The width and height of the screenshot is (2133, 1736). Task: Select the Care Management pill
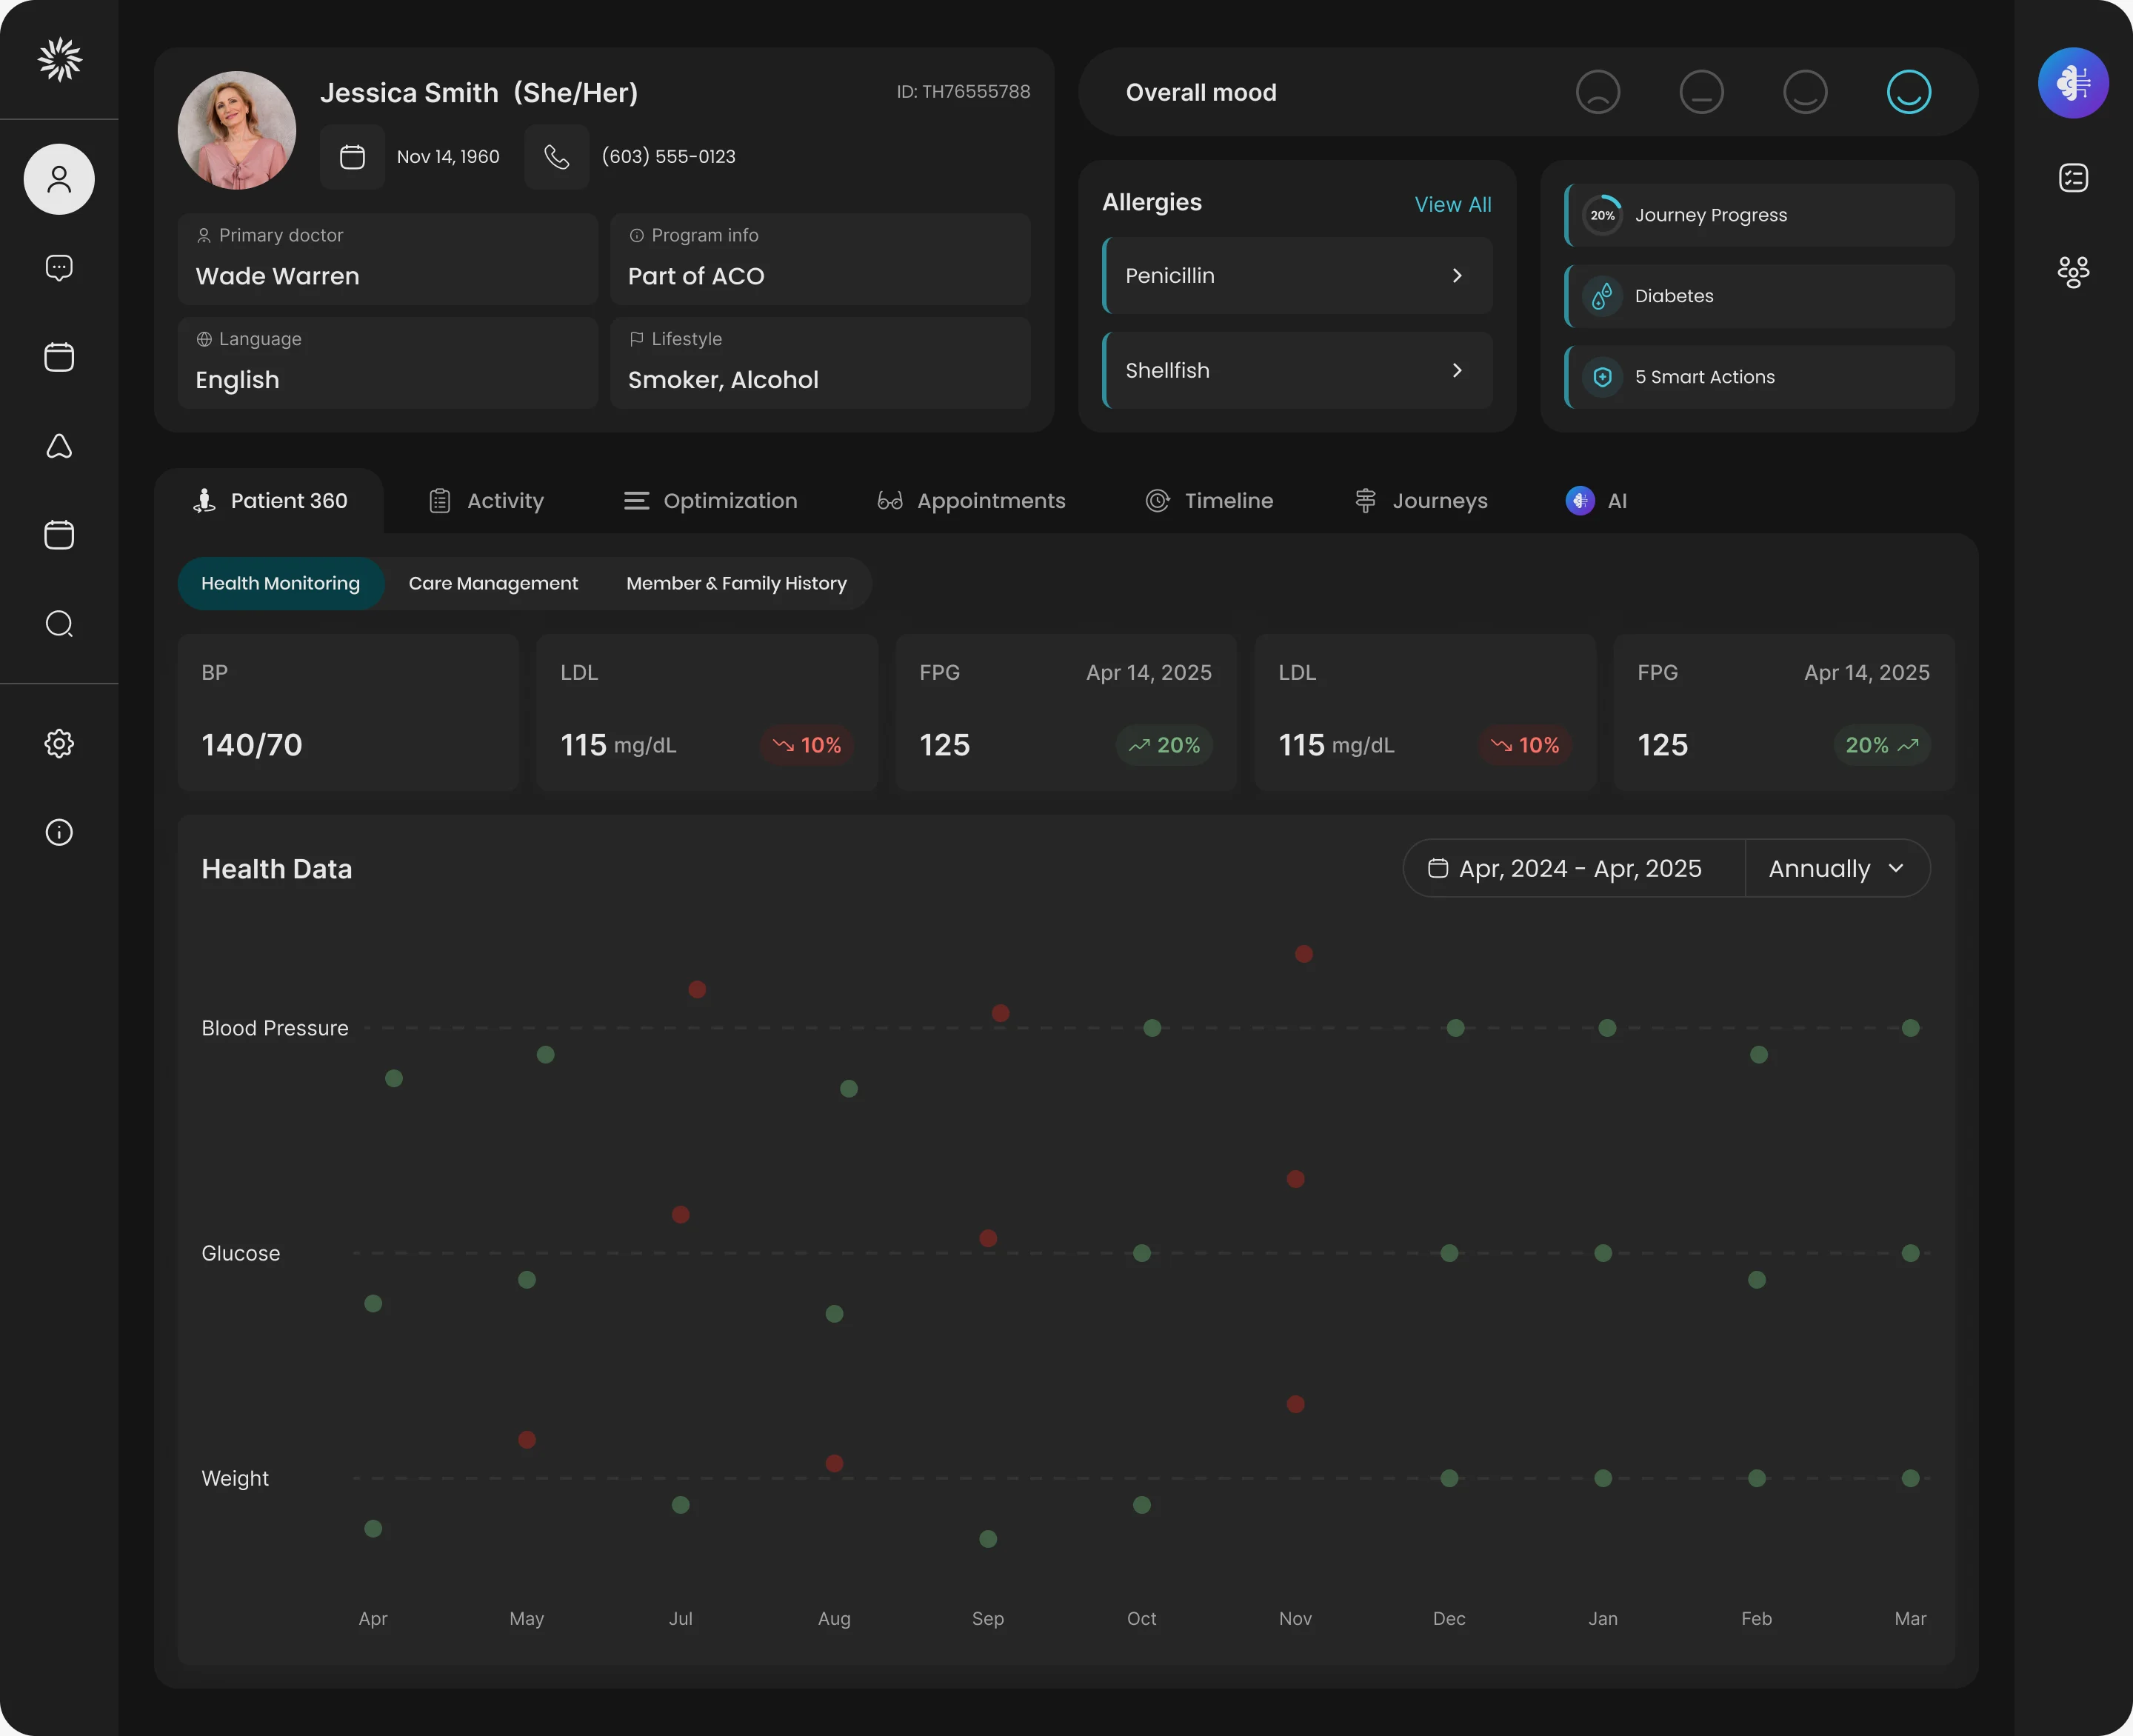493,583
